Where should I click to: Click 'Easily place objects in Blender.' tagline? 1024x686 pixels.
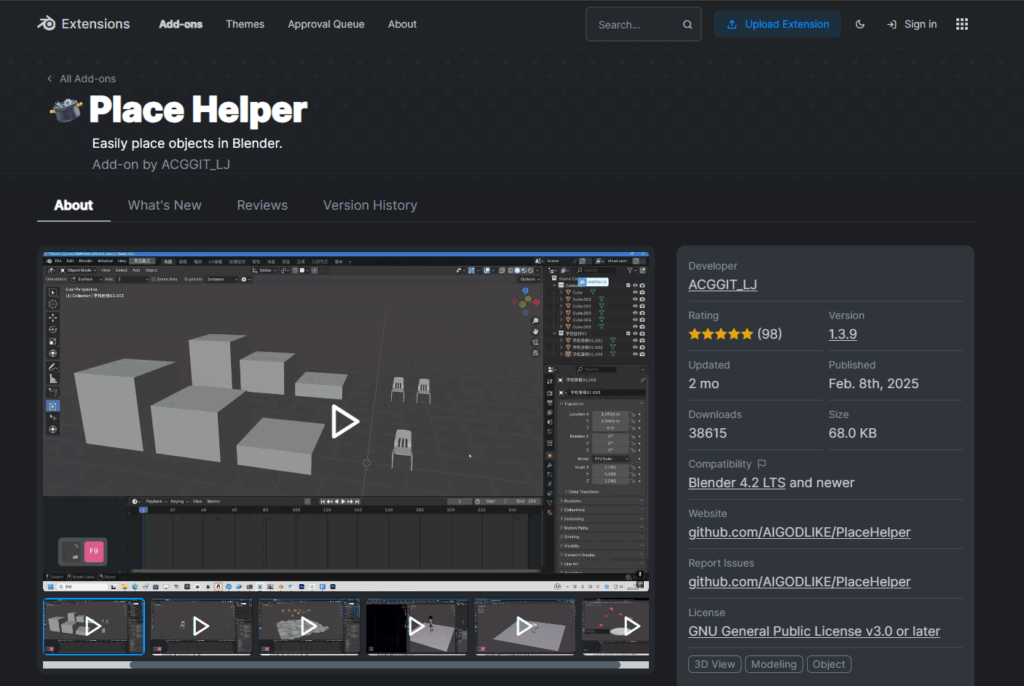point(187,143)
